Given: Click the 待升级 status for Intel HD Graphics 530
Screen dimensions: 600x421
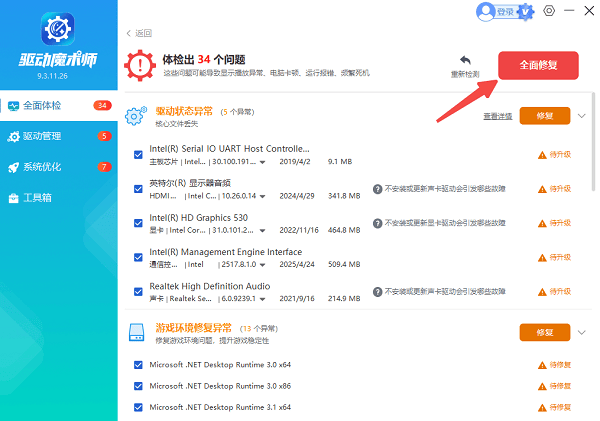Looking at the screenshot, I should pos(560,223).
